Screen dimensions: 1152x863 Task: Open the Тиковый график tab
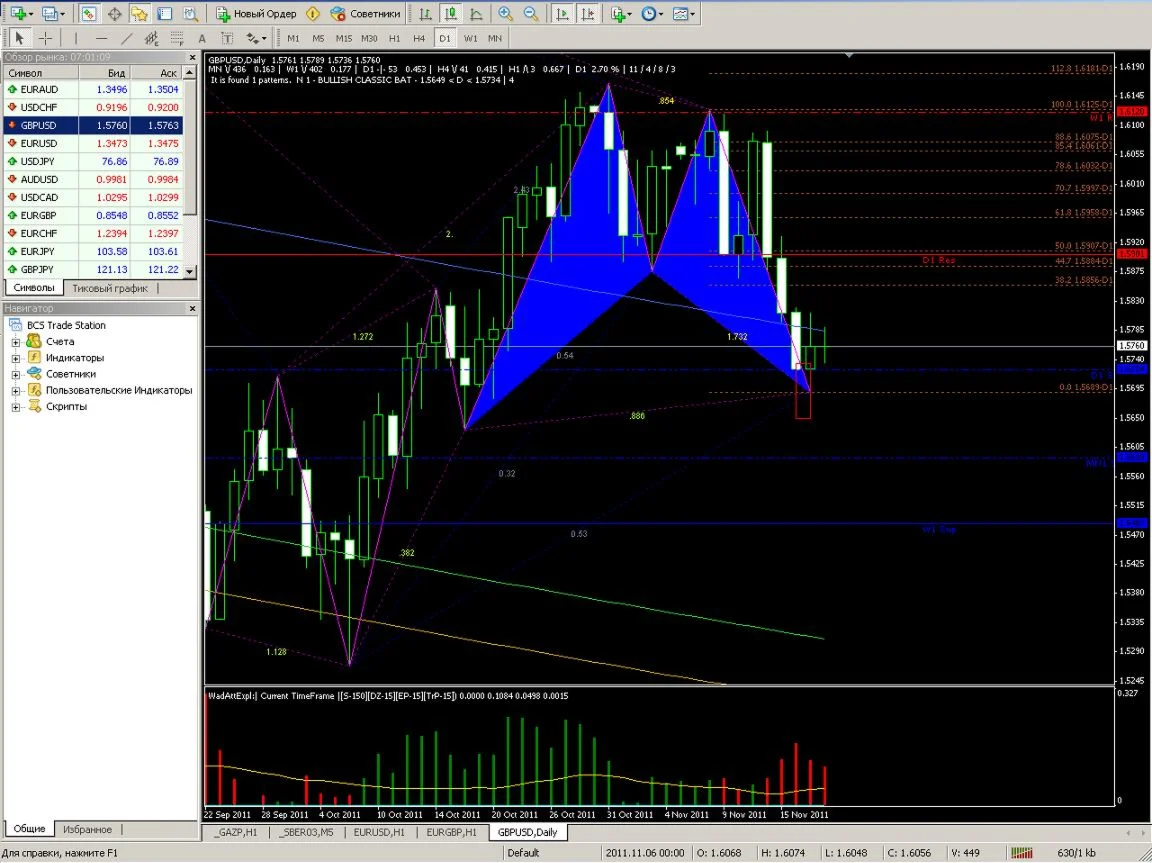pyautogui.click(x=109, y=288)
